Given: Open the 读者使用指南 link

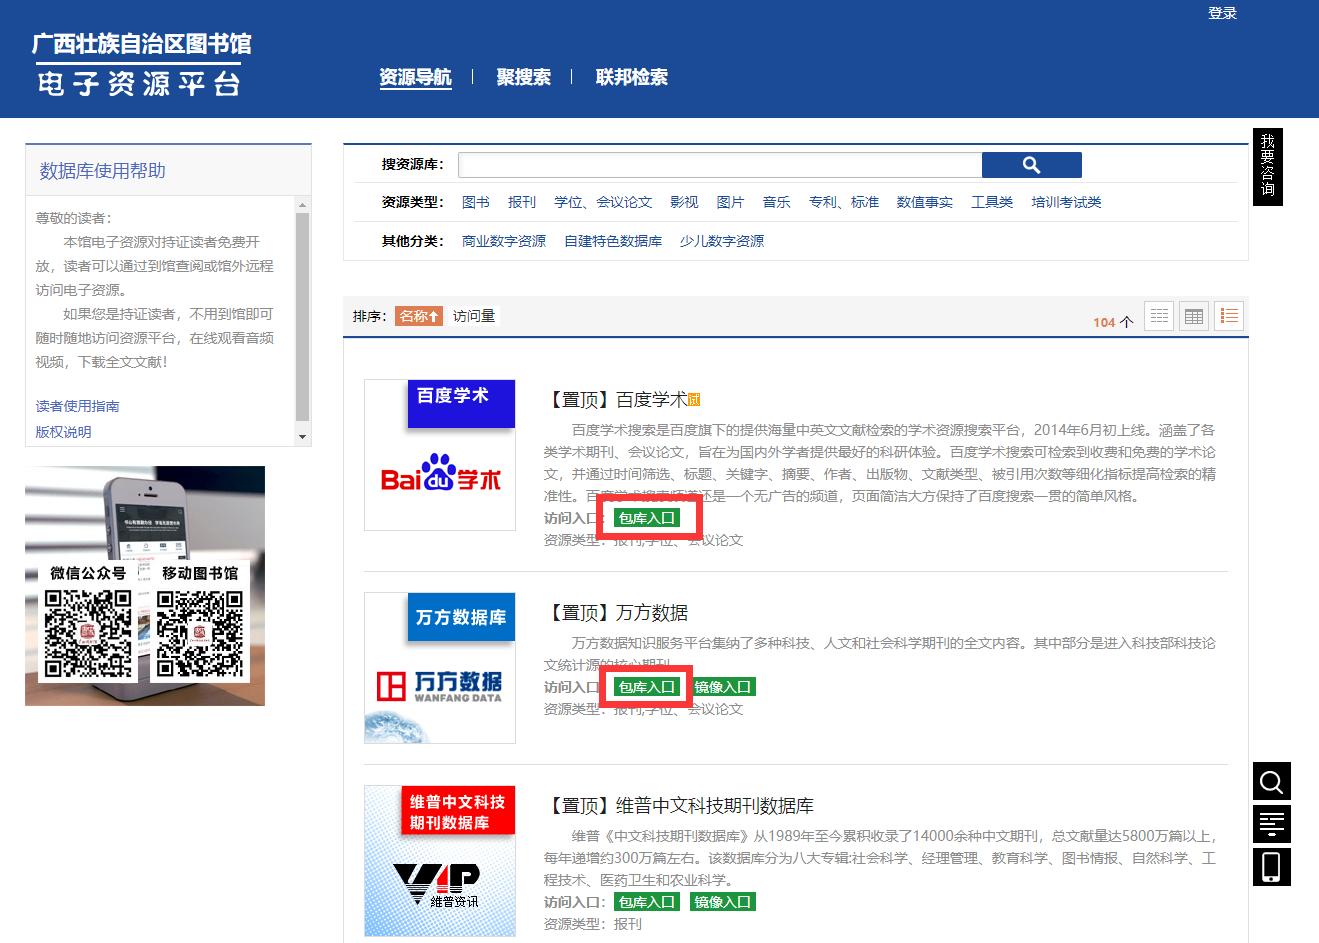Looking at the screenshot, I should click(x=76, y=406).
